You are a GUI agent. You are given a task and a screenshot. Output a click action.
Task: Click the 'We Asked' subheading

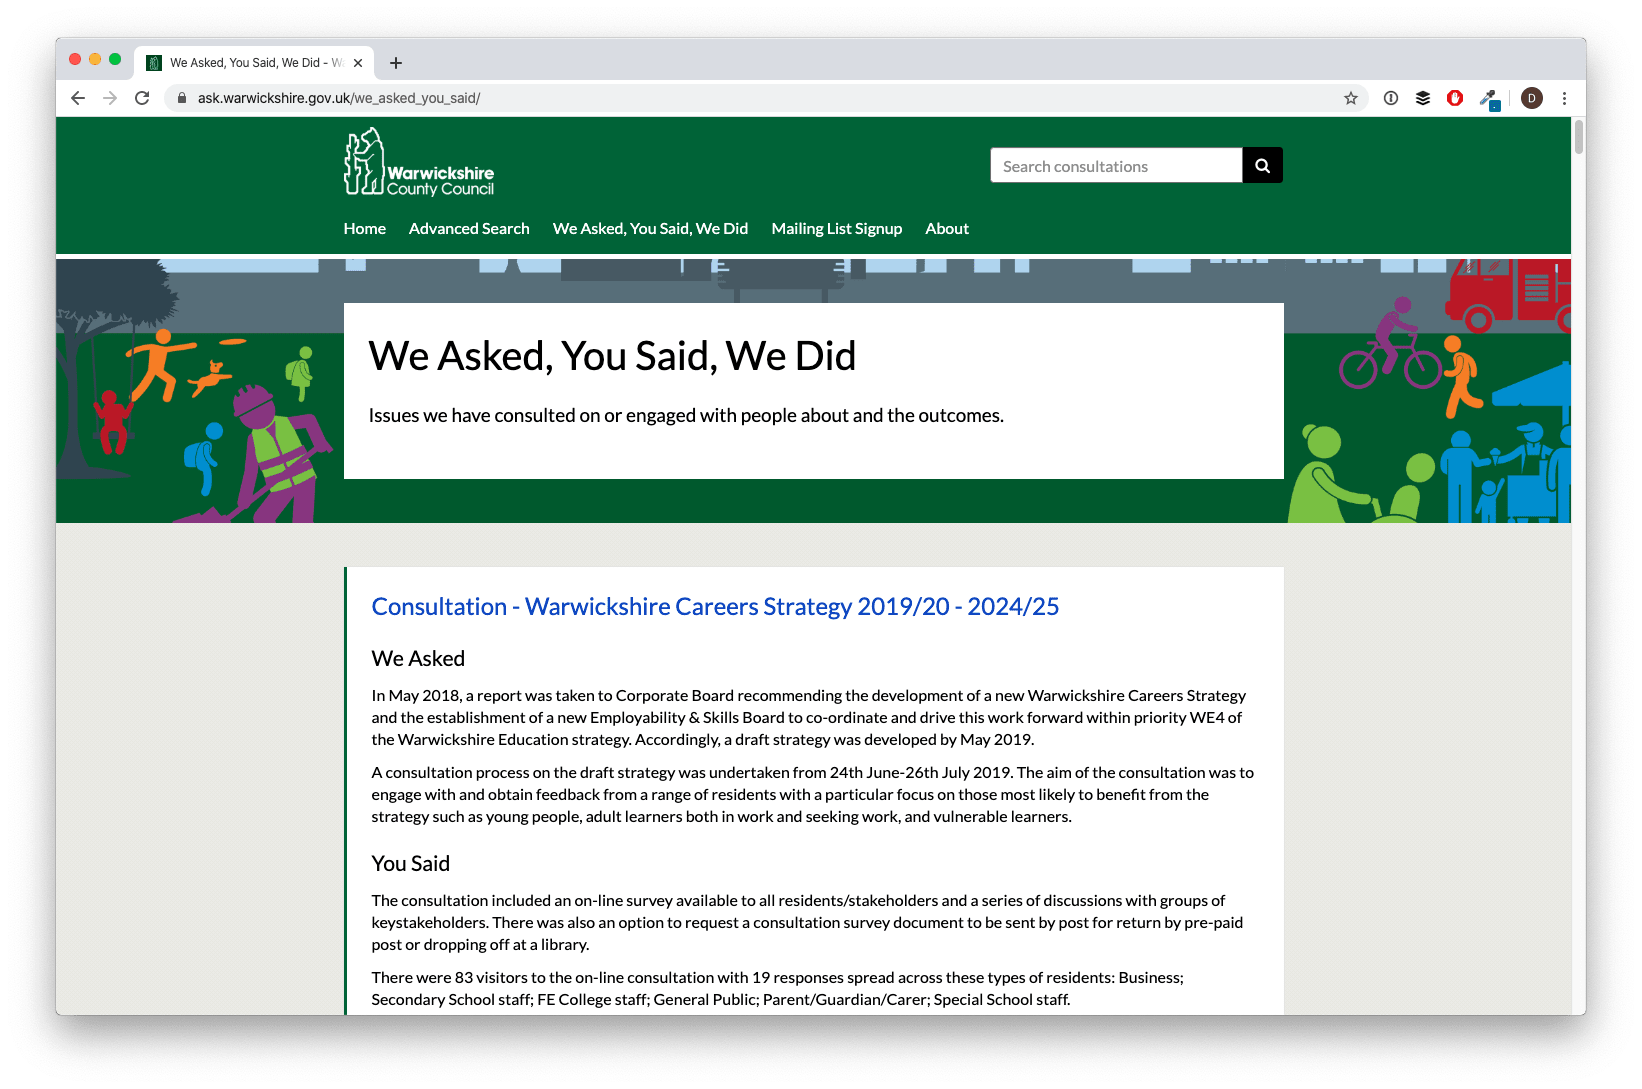[418, 659]
